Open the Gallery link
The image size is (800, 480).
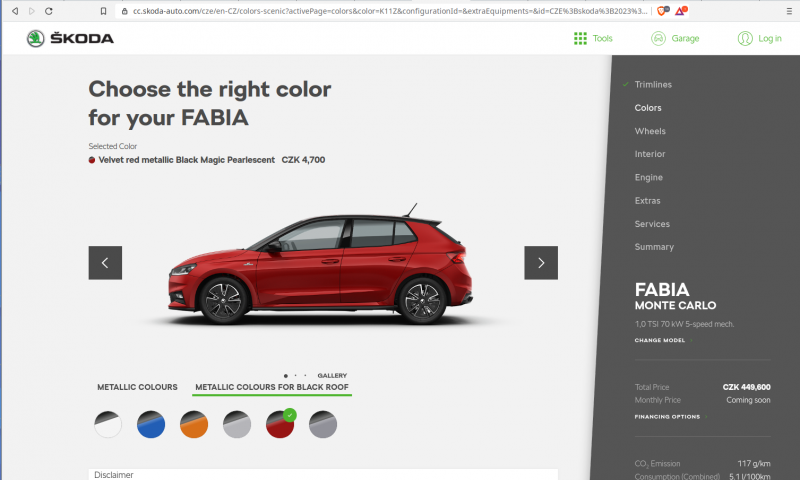pyautogui.click(x=332, y=375)
